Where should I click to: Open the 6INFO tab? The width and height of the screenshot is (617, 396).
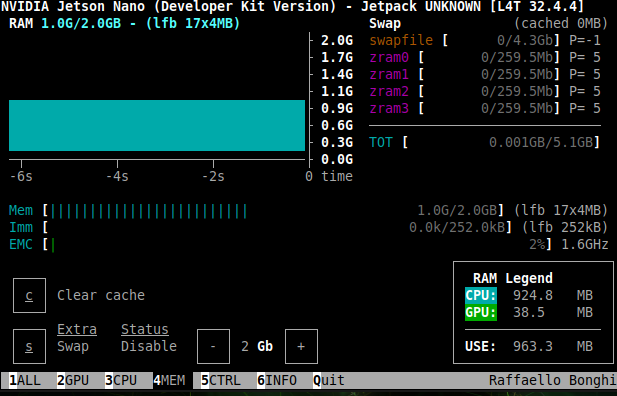(277, 380)
